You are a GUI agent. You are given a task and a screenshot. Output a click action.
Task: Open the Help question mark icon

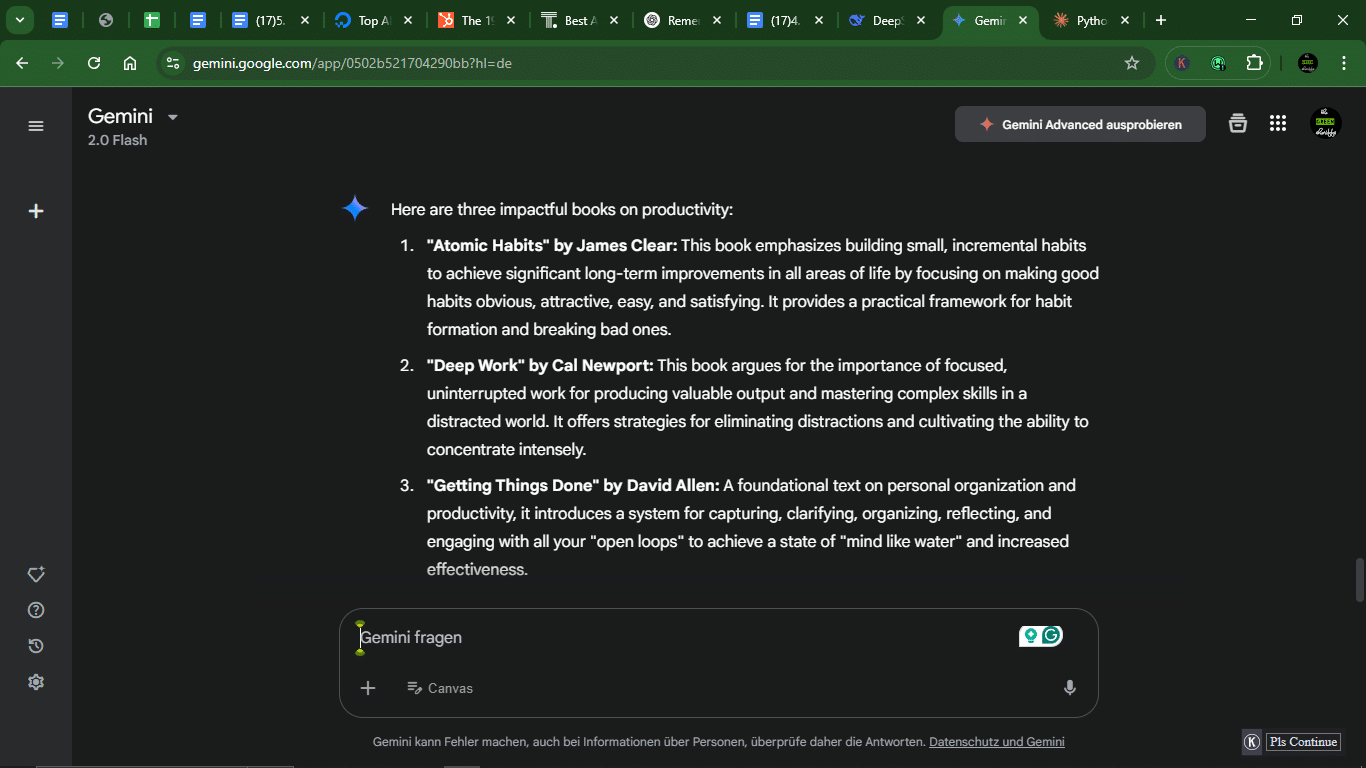(x=36, y=610)
